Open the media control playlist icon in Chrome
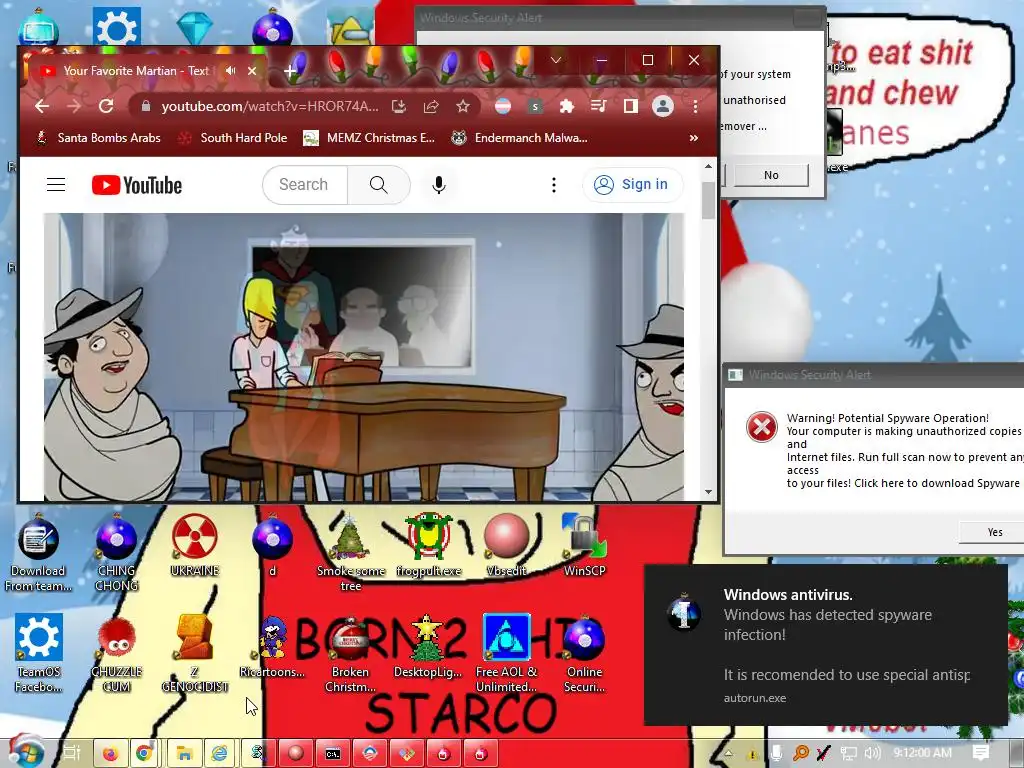This screenshot has height=768, width=1024. point(598,106)
